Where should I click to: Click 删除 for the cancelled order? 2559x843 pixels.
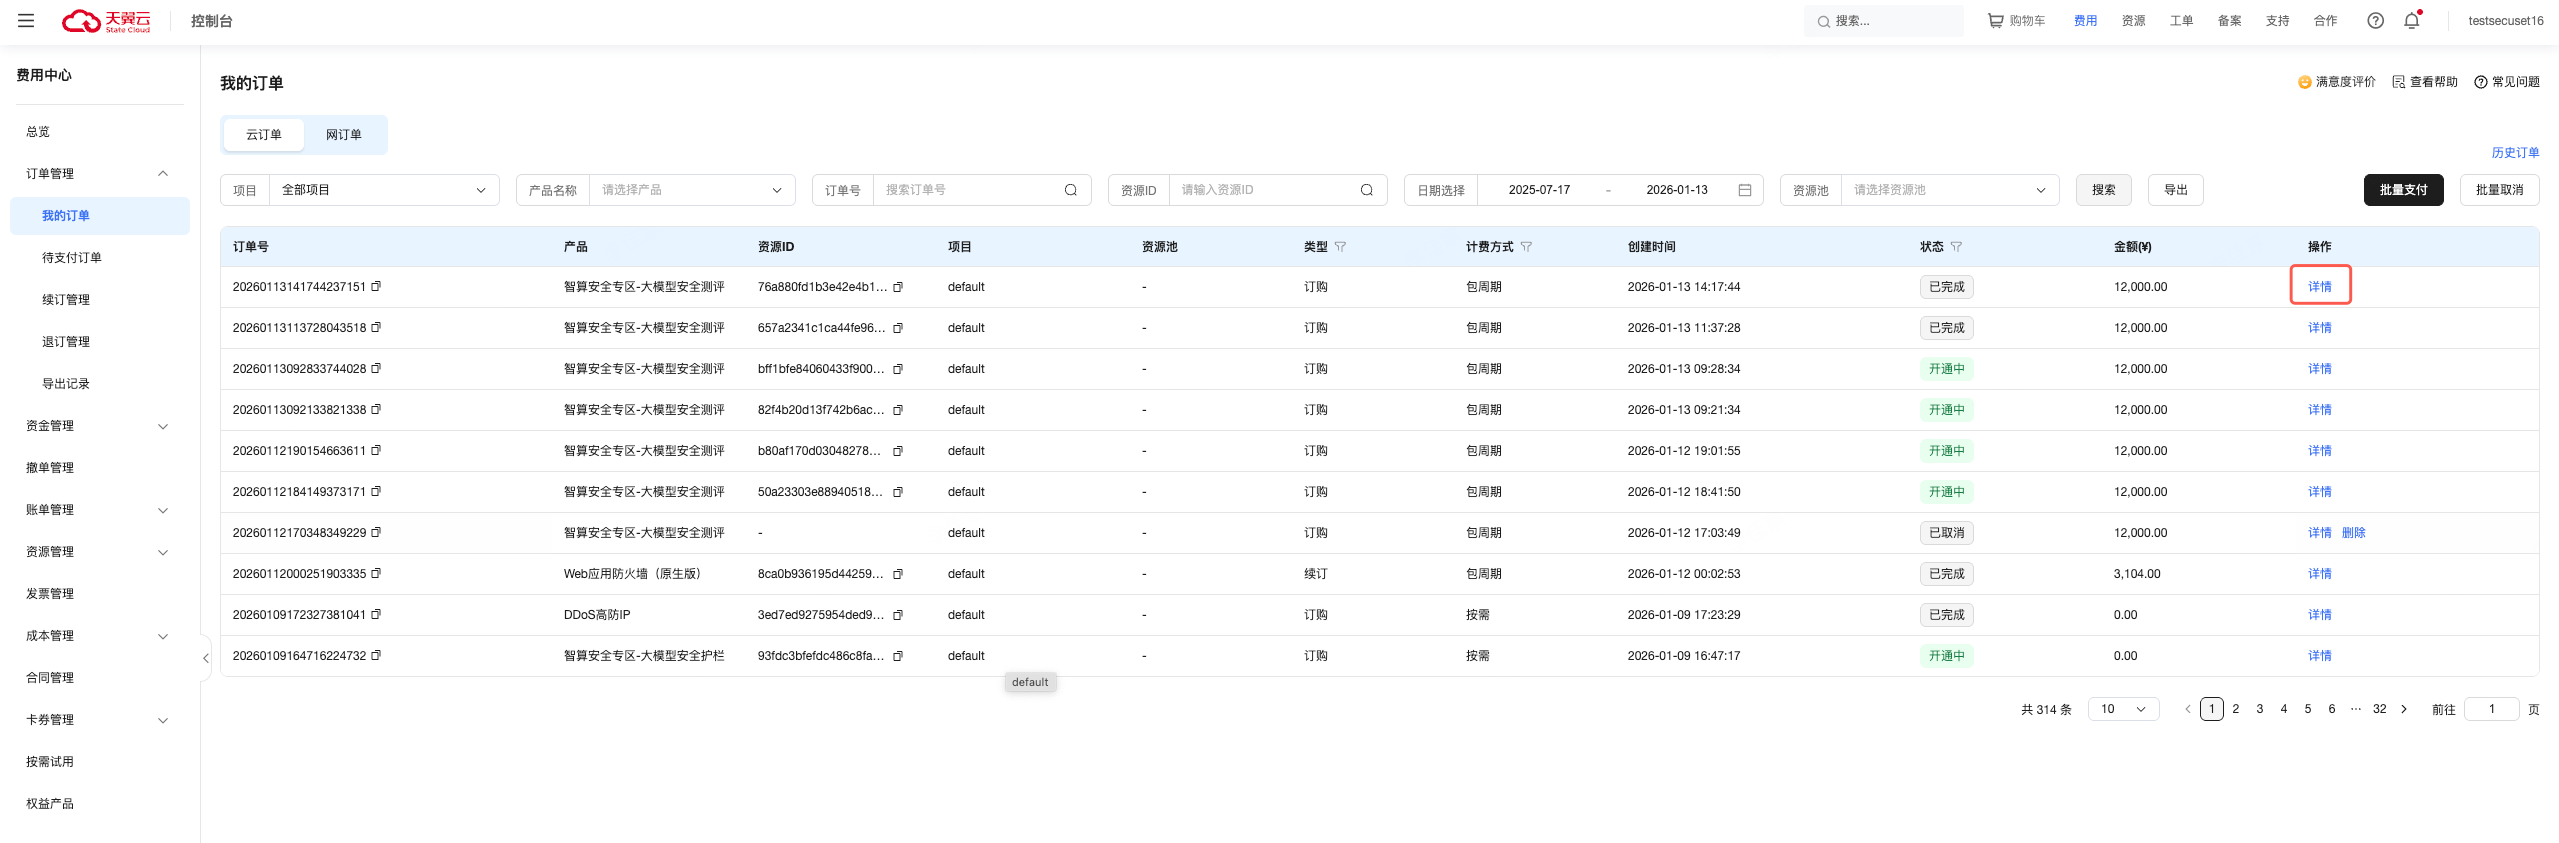click(x=2354, y=533)
